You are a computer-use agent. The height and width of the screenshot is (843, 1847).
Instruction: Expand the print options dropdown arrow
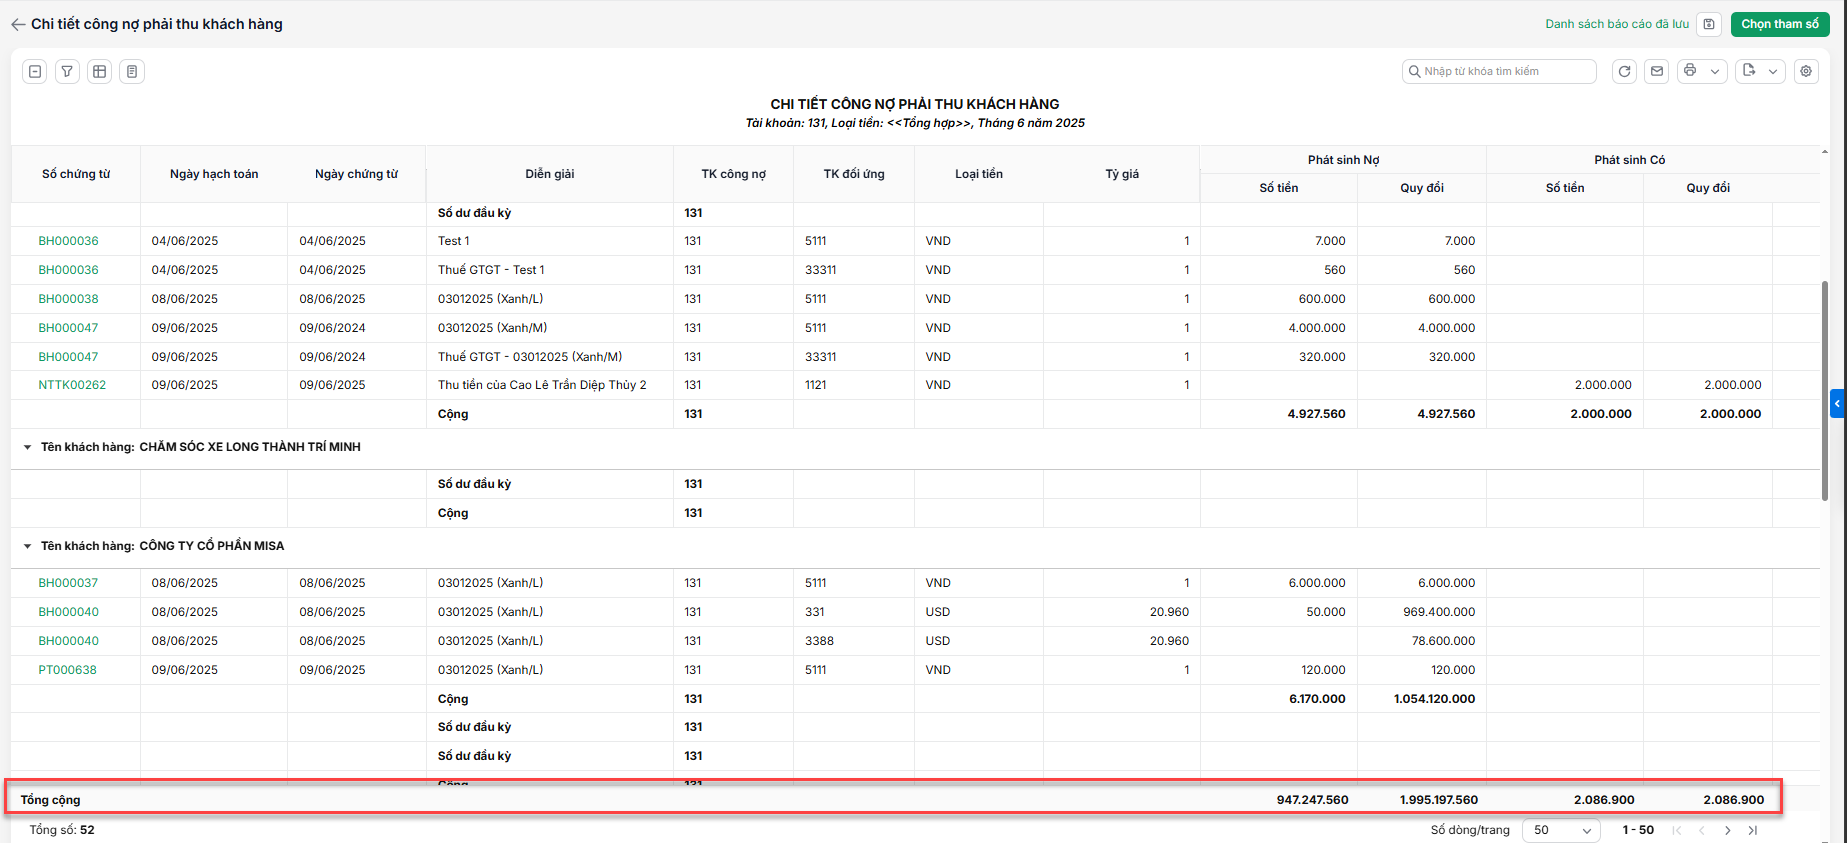(x=1715, y=71)
